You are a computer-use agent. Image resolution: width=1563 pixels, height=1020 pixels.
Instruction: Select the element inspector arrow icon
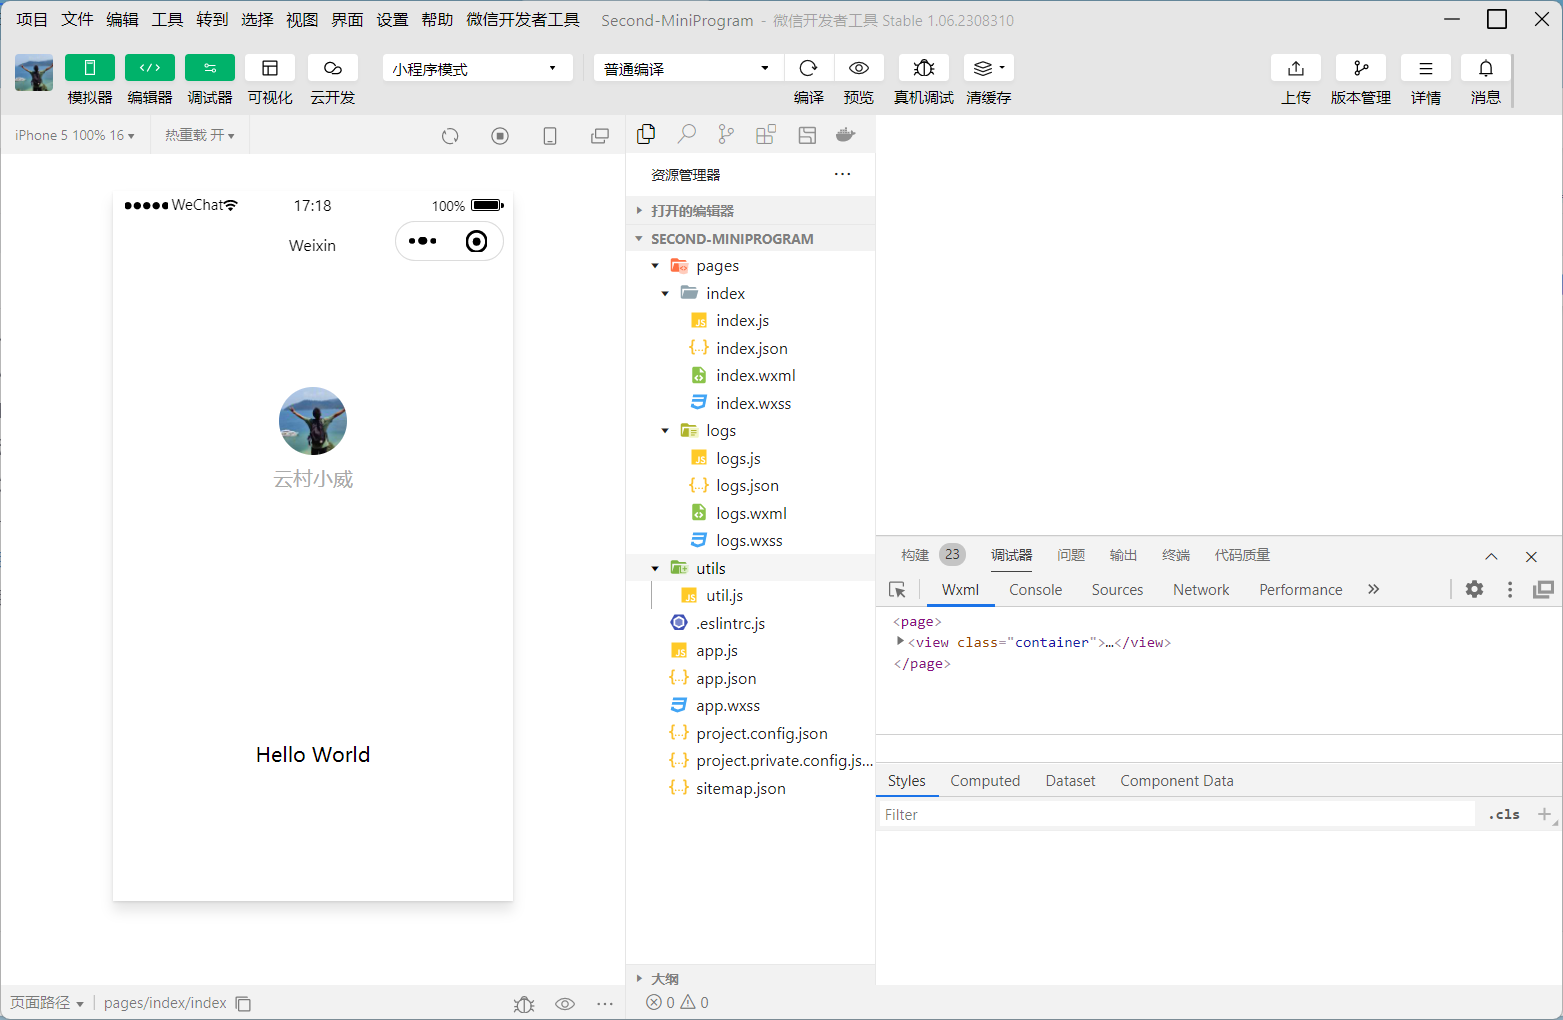tap(897, 590)
